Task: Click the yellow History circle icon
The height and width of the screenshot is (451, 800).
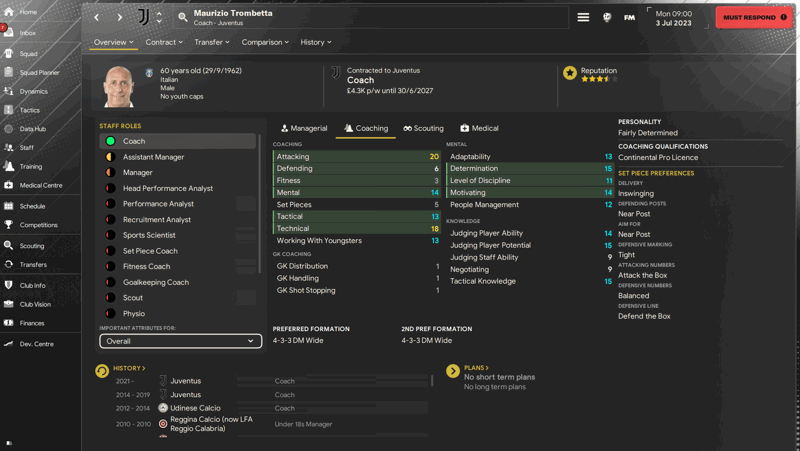Action: tap(102, 371)
